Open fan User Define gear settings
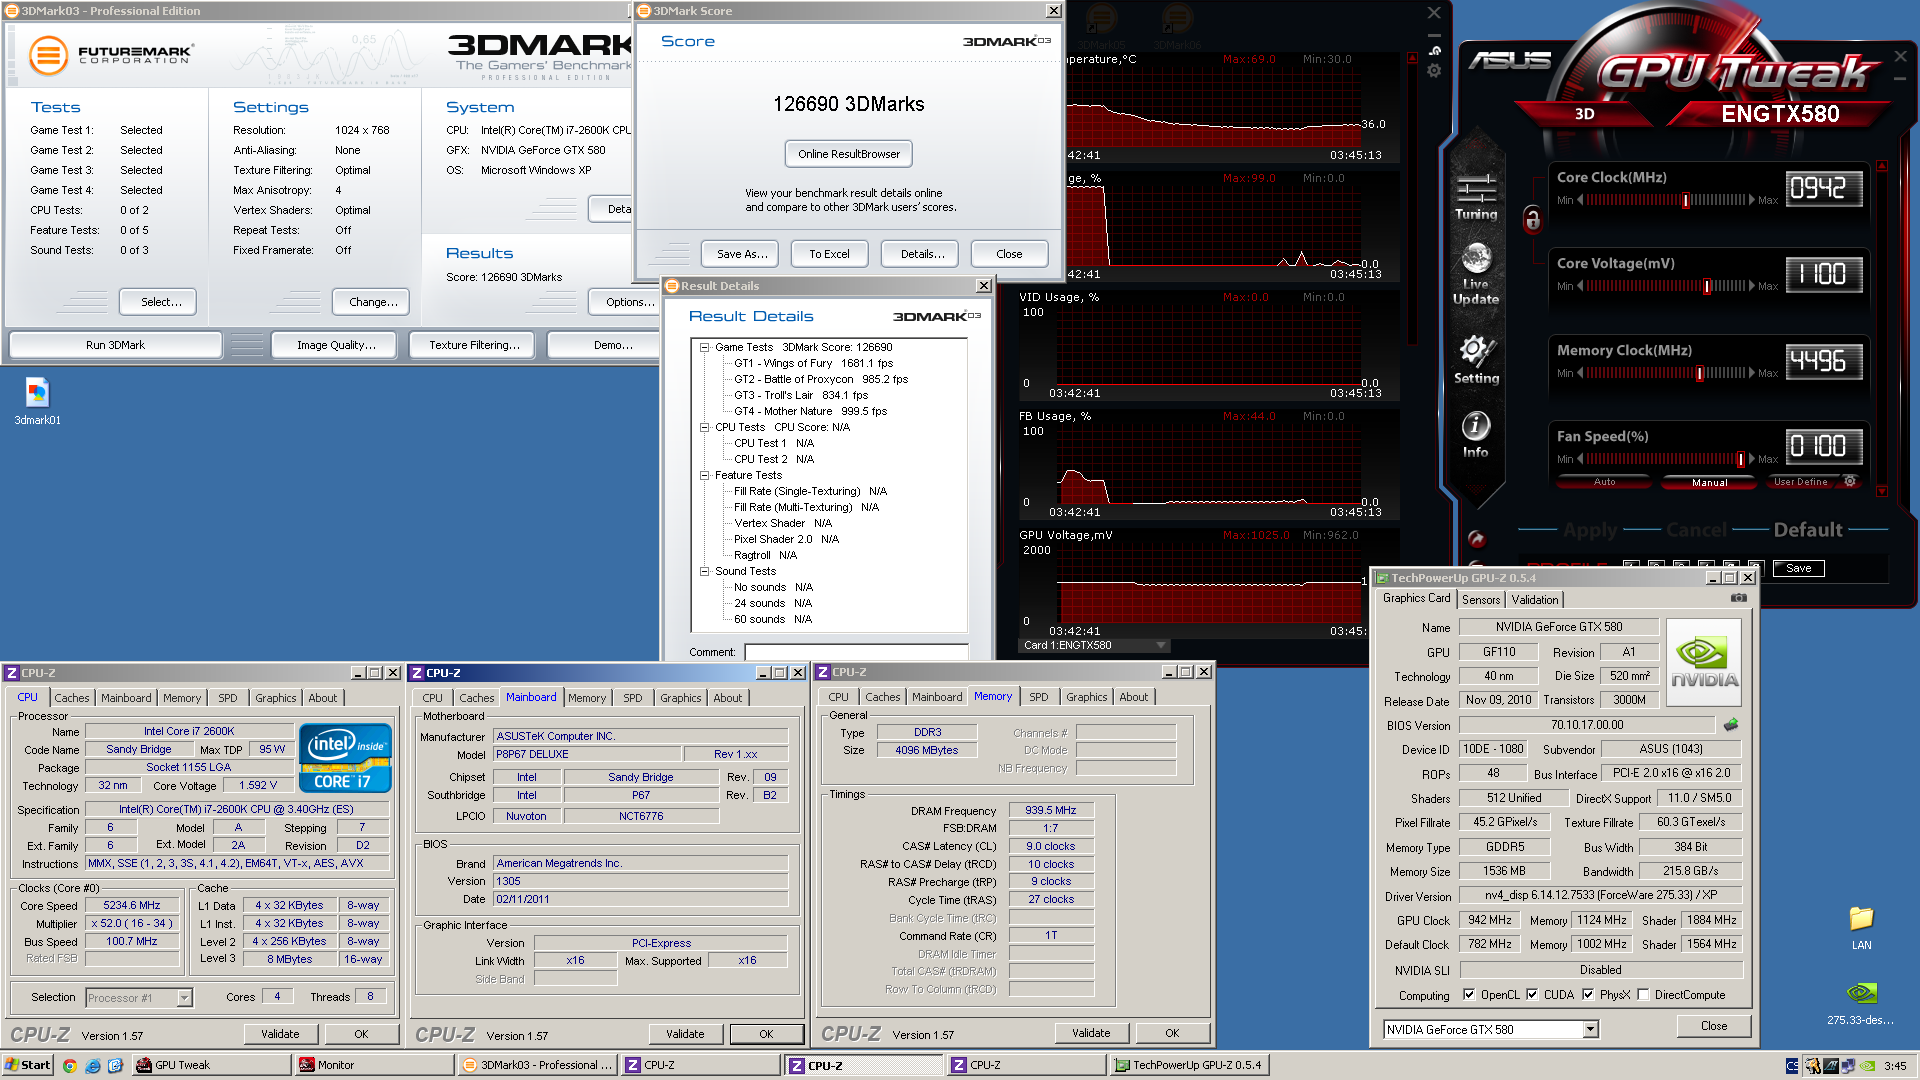This screenshot has height=1080, width=1920. coord(1850,482)
